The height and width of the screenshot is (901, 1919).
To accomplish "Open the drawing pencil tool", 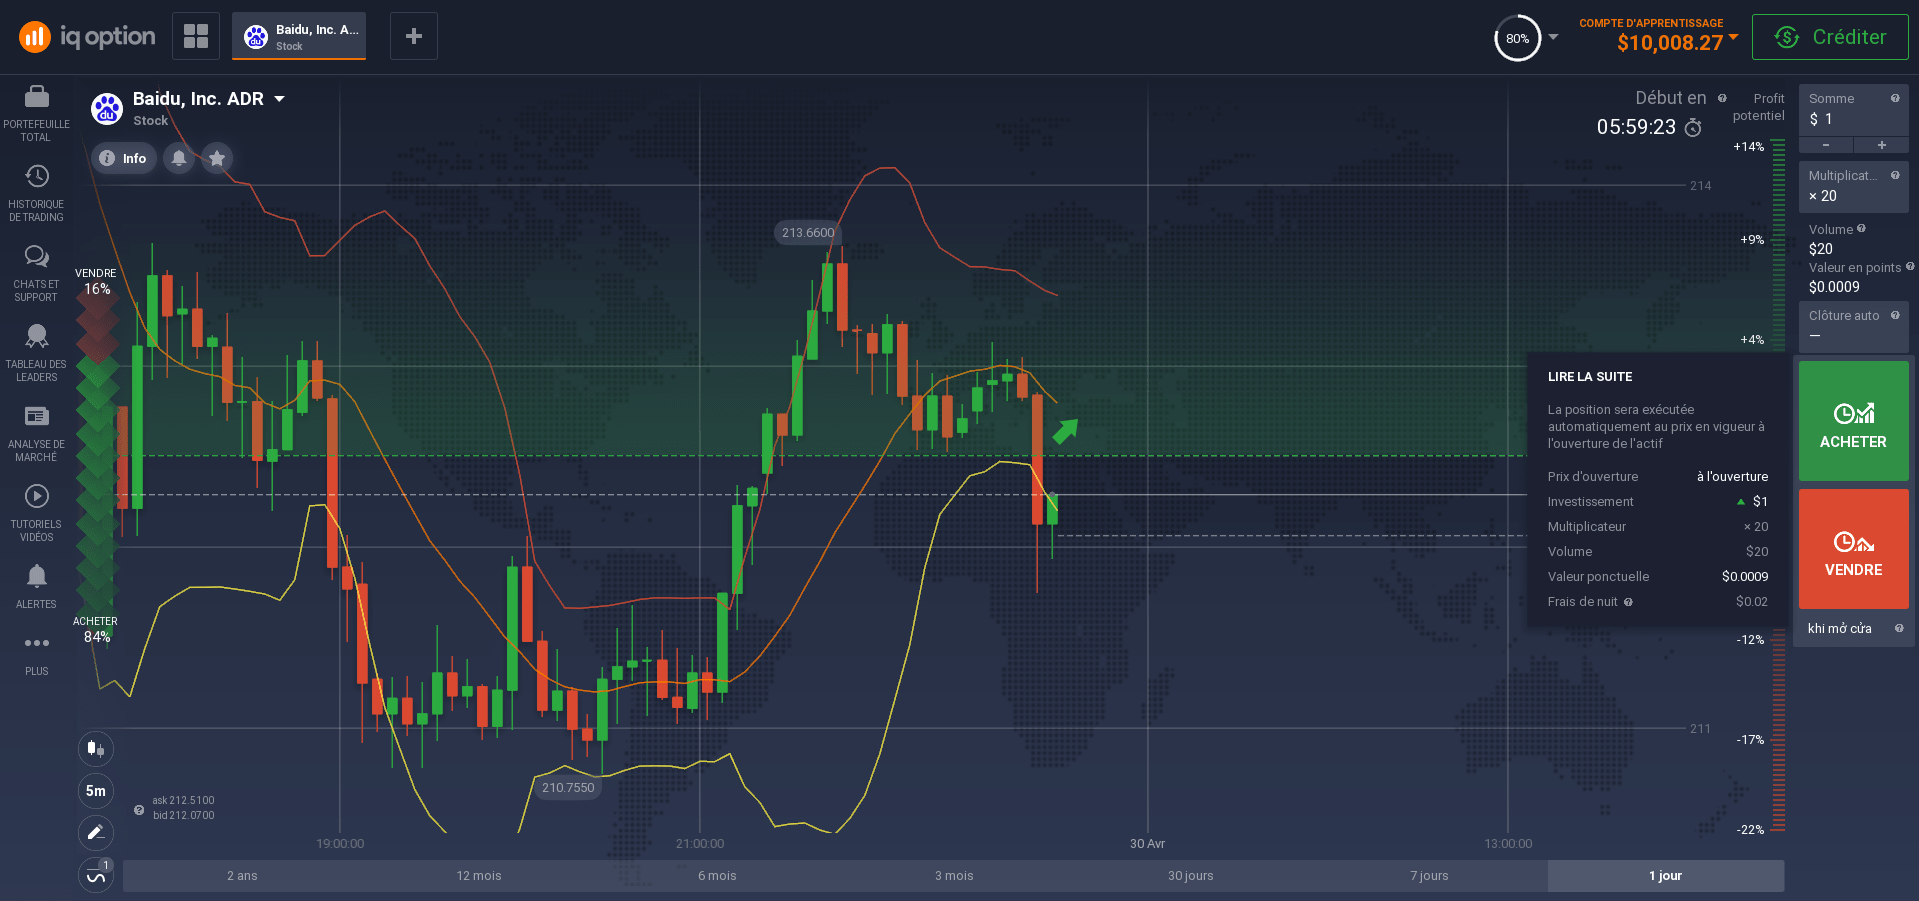I will pyautogui.click(x=96, y=832).
